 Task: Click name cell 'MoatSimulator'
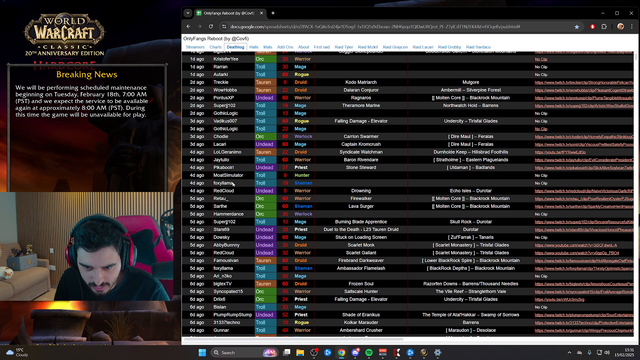pos(228,175)
